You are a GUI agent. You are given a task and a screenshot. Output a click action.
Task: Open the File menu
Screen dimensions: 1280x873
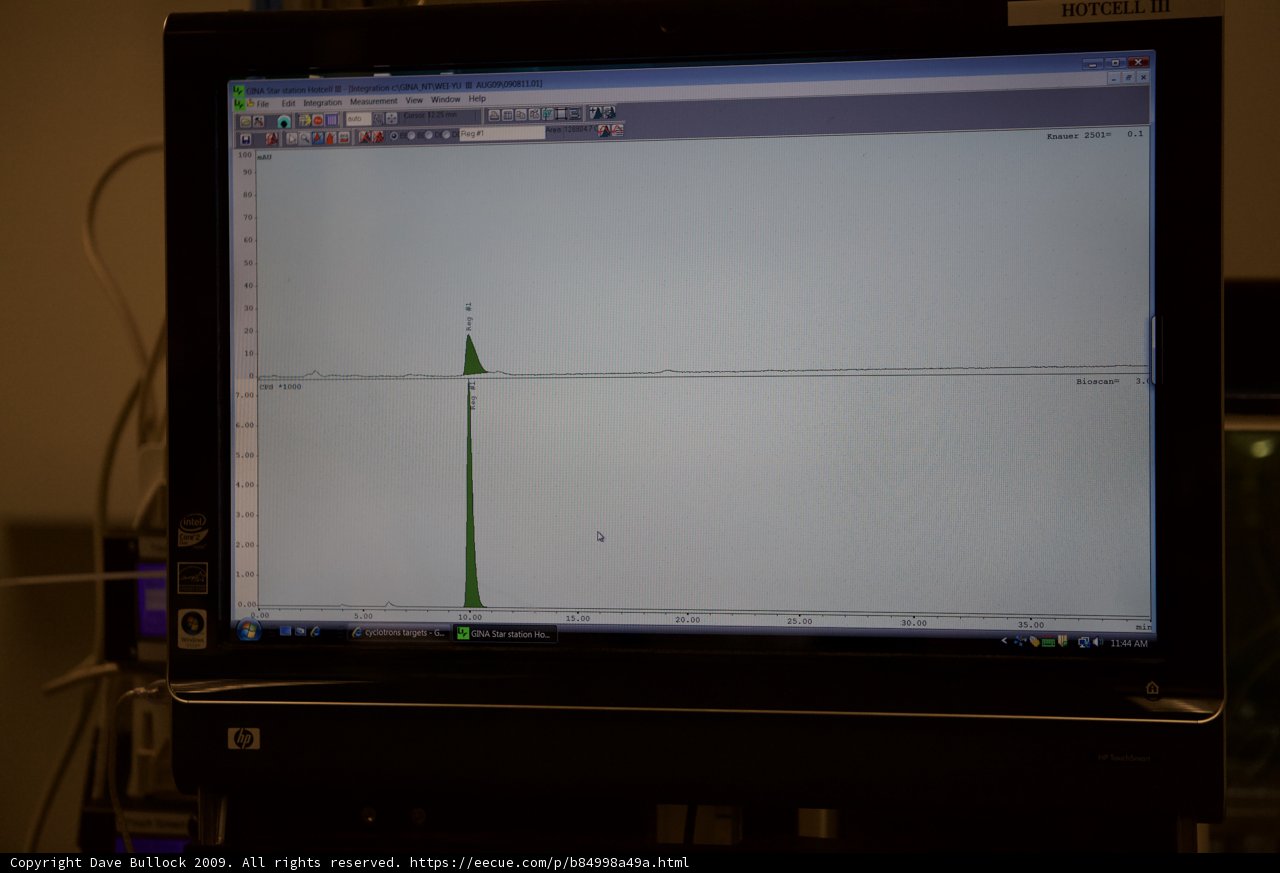click(262, 104)
